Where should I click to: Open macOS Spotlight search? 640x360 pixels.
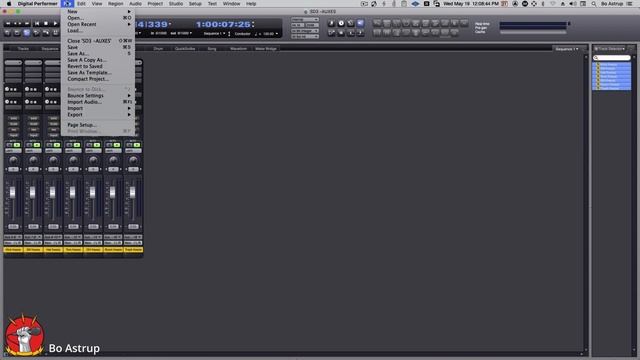pos(593,4)
